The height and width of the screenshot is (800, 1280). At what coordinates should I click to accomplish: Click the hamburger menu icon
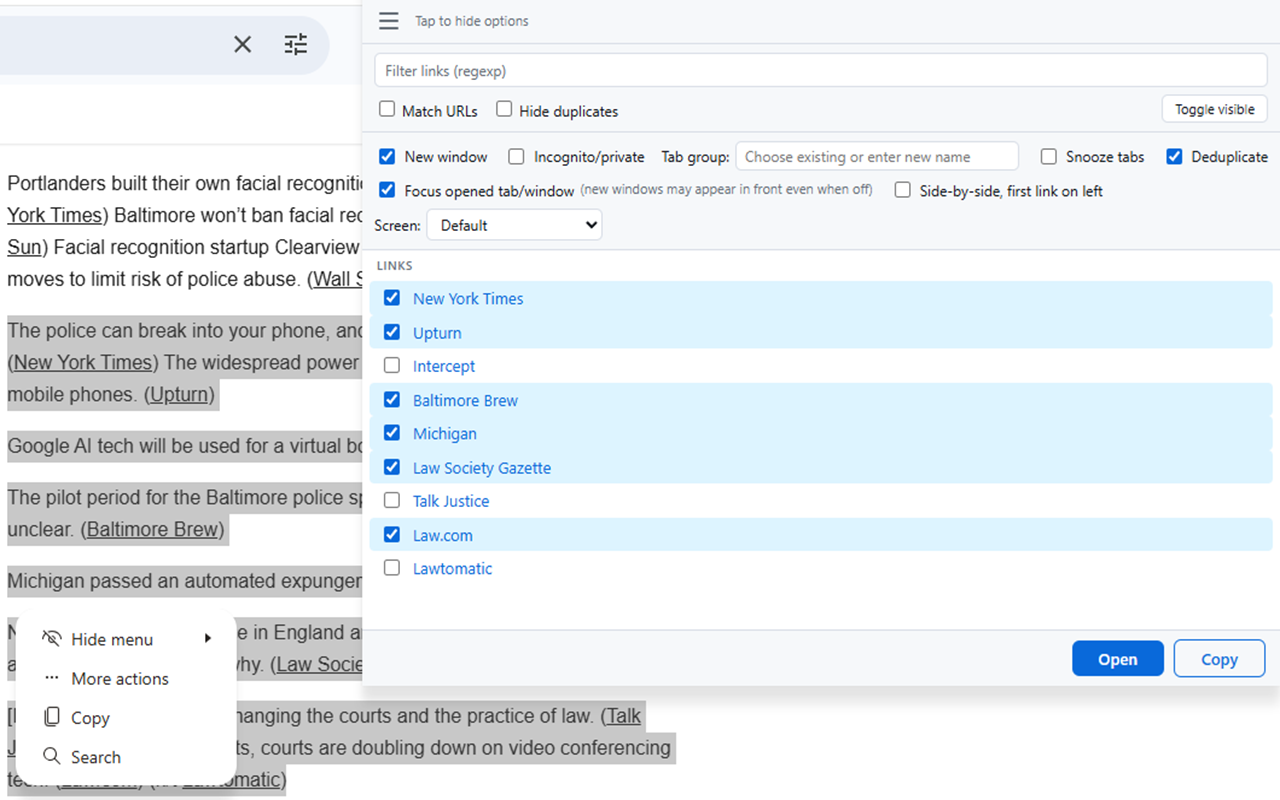pos(389,21)
